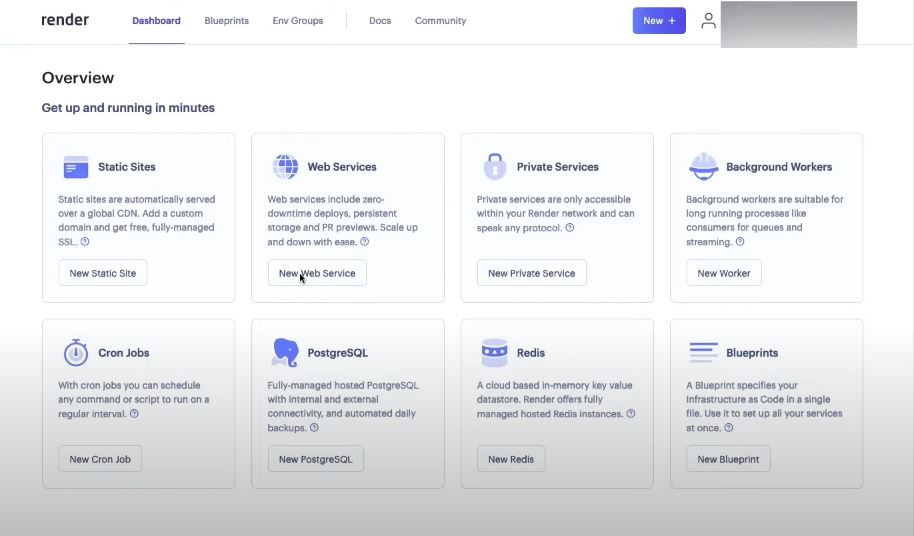Open help icon after PostgreSQL description
Image resolution: width=914 pixels, height=536 pixels.
coord(314,428)
